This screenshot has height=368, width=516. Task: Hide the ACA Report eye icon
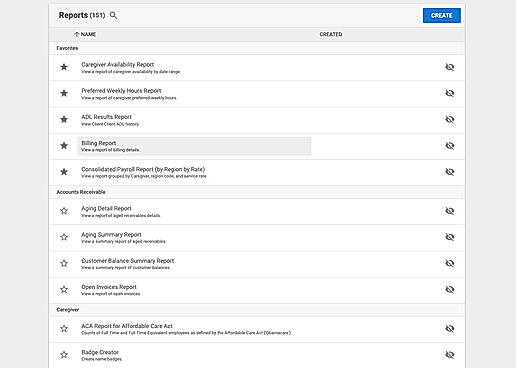click(450, 329)
